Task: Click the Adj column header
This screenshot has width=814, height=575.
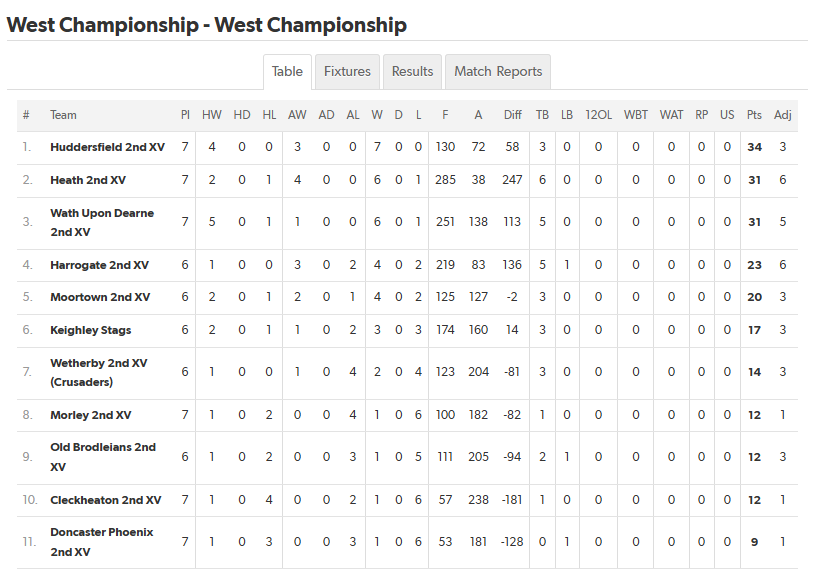Action: [782, 115]
